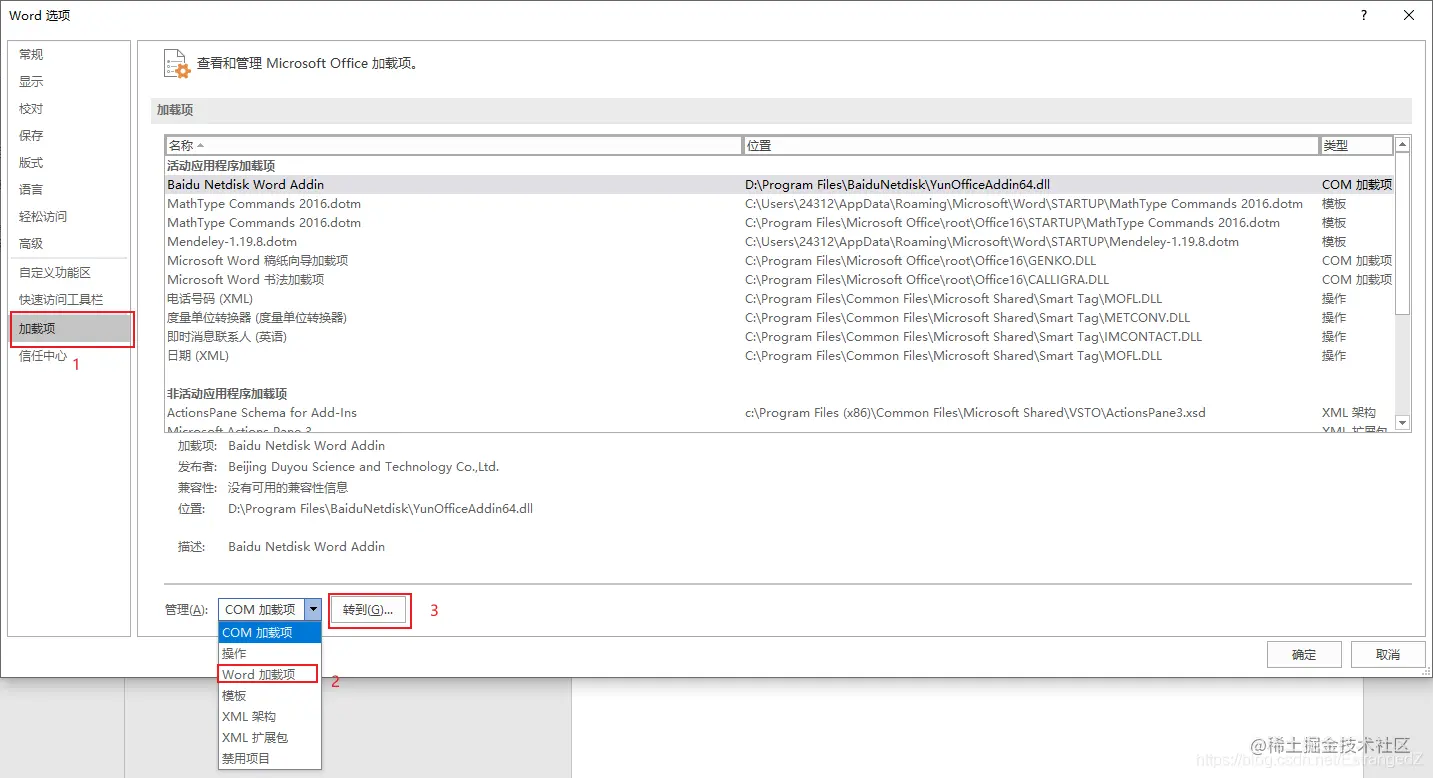The width and height of the screenshot is (1433, 778).
Task: Select Microsoft Word 稿纸向导加载项 row
Action: coord(779,261)
